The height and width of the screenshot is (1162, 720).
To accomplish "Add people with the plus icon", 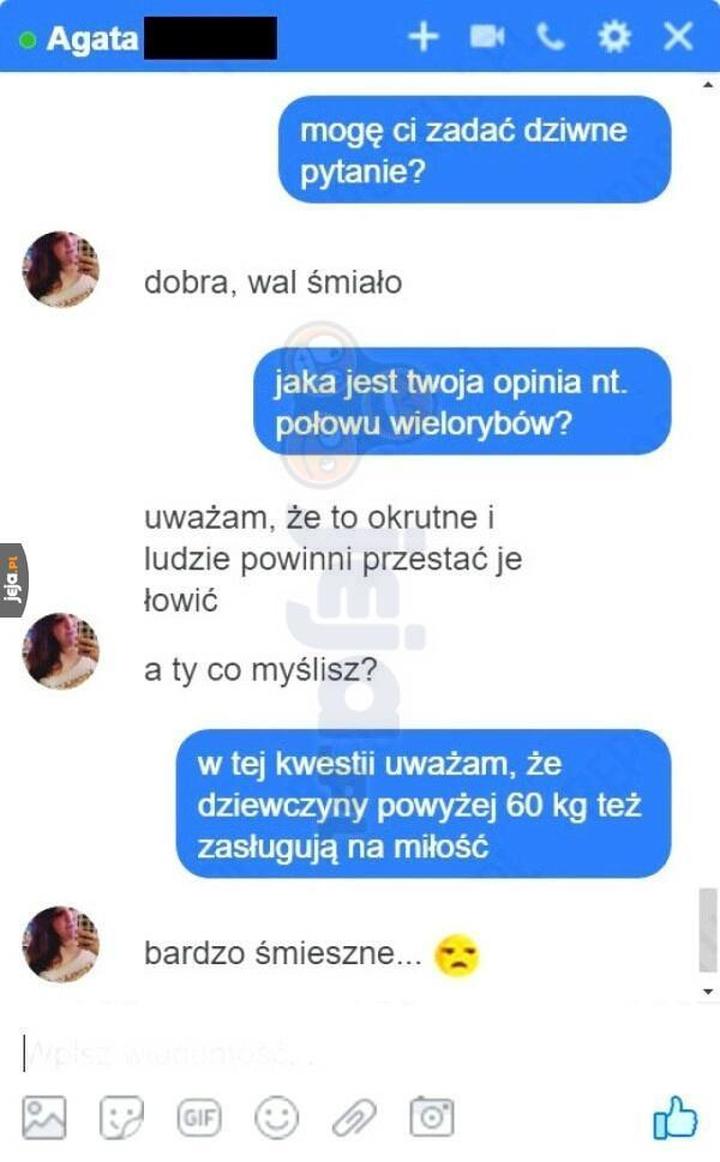I will [x=423, y=36].
